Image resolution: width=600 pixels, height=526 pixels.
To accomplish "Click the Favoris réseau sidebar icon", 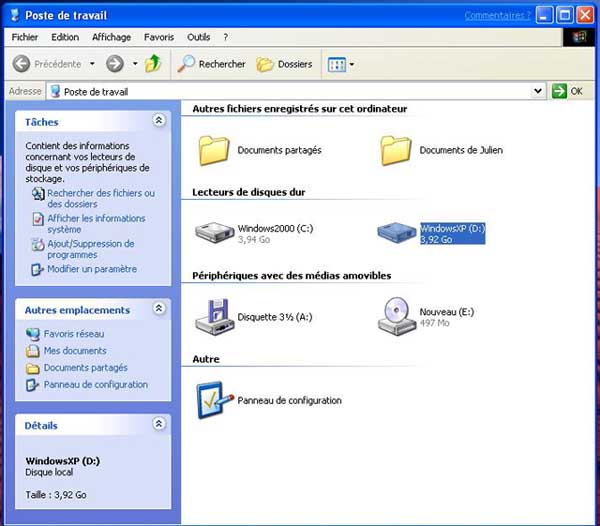I will point(33,334).
